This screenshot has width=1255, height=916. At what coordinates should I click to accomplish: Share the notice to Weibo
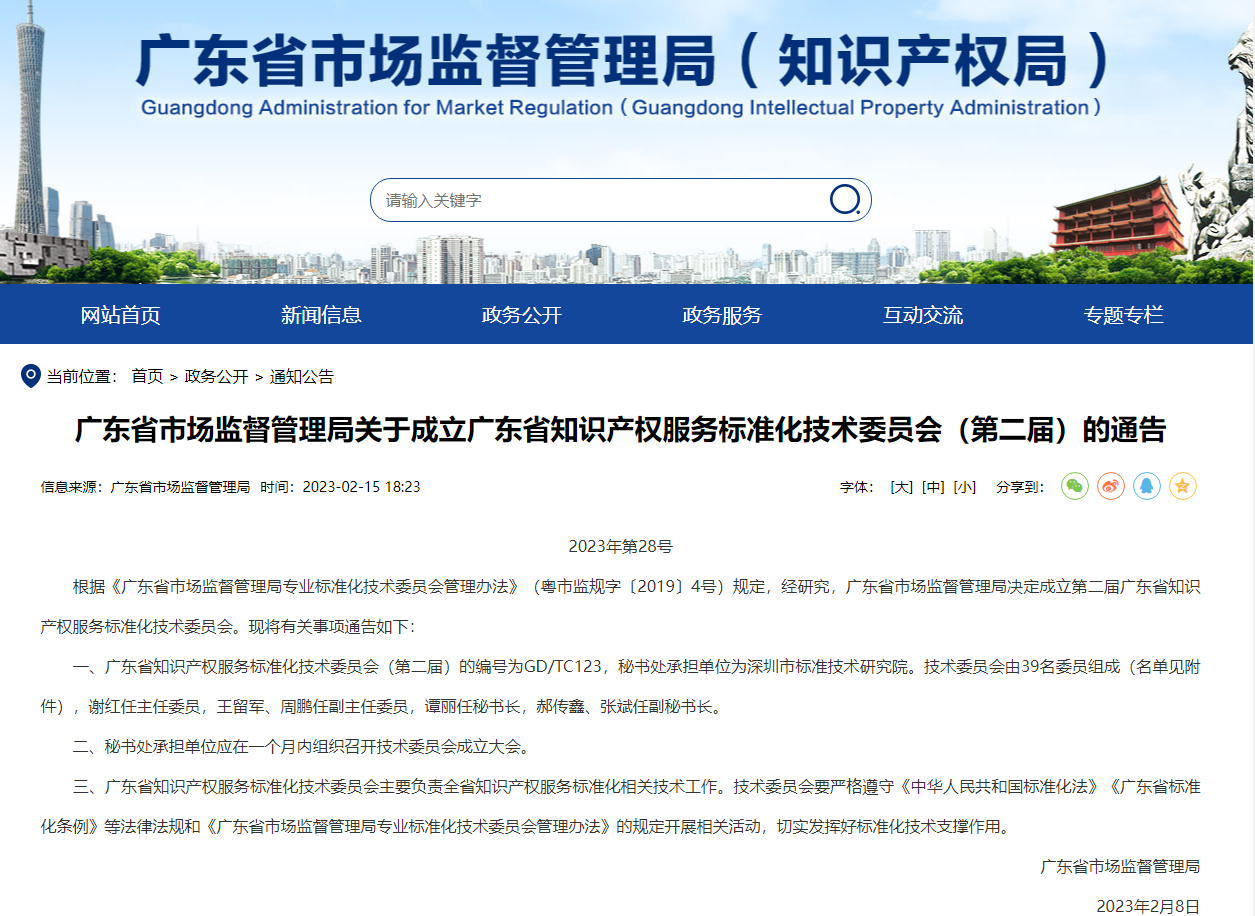coord(1111,486)
